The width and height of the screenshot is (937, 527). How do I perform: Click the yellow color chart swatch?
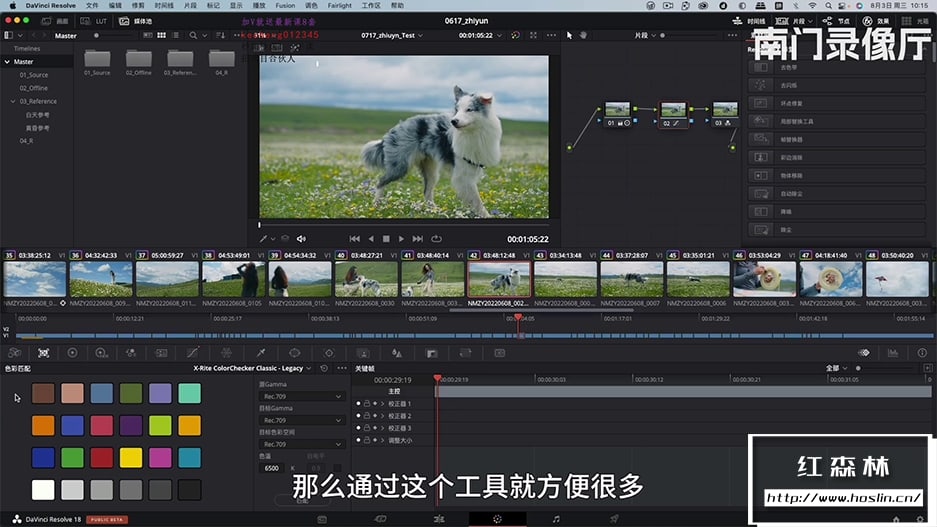coord(131,457)
